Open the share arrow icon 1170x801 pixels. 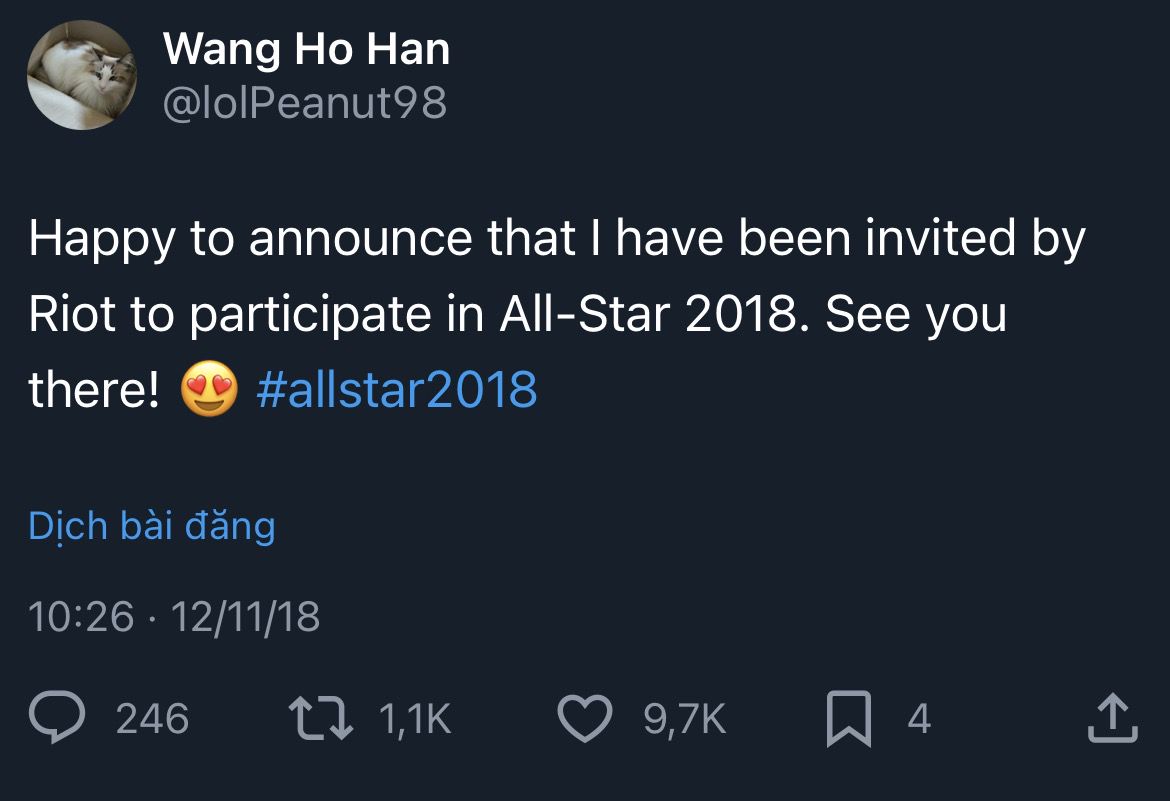click(1113, 718)
